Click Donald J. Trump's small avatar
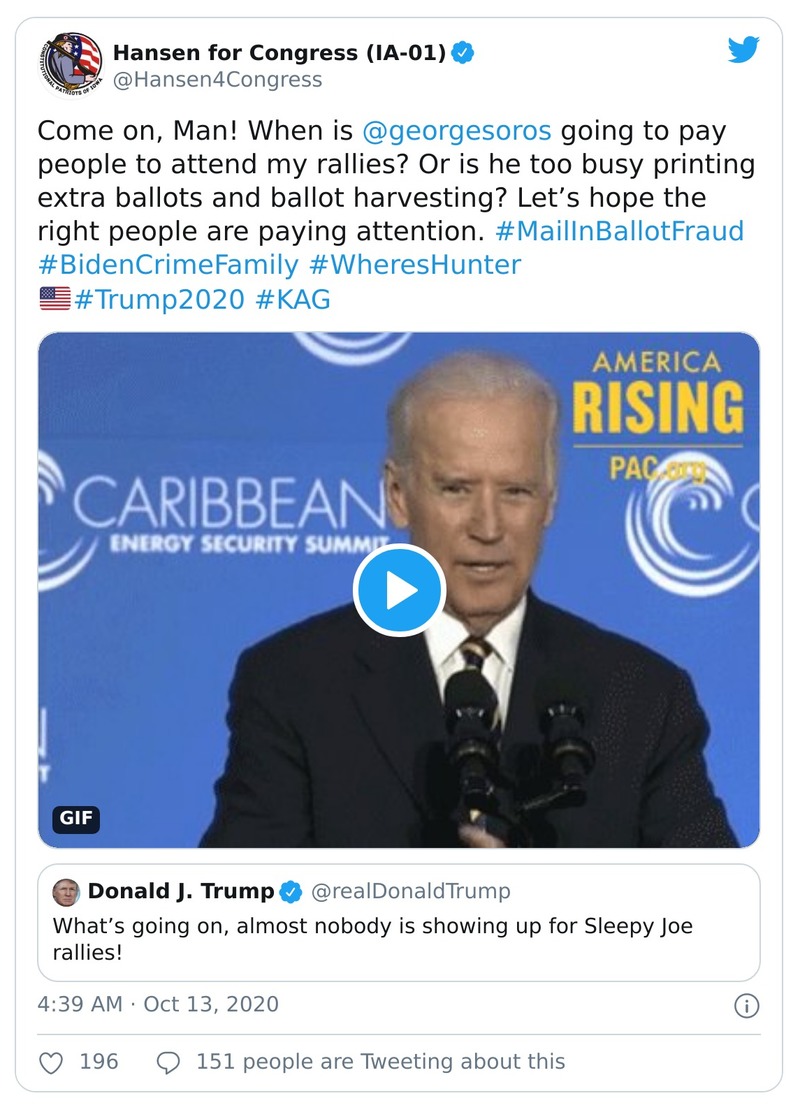This screenshot has width=800, height=1112. click(66, 891)
